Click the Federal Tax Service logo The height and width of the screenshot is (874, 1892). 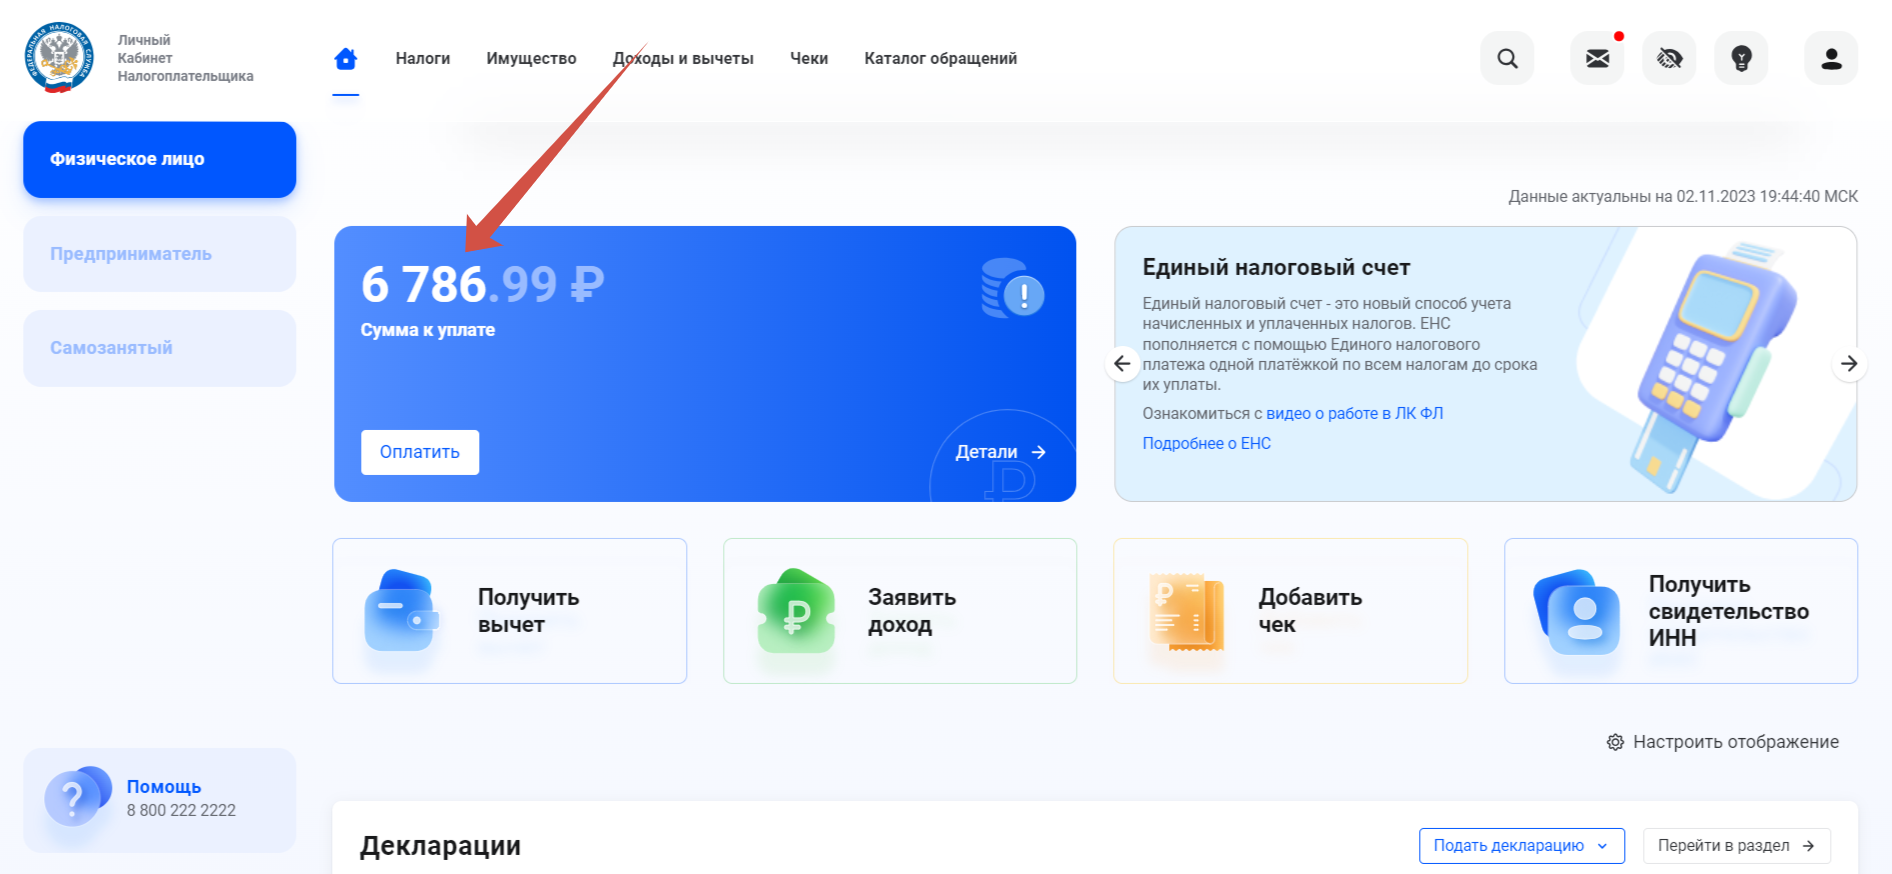point(59,58)
